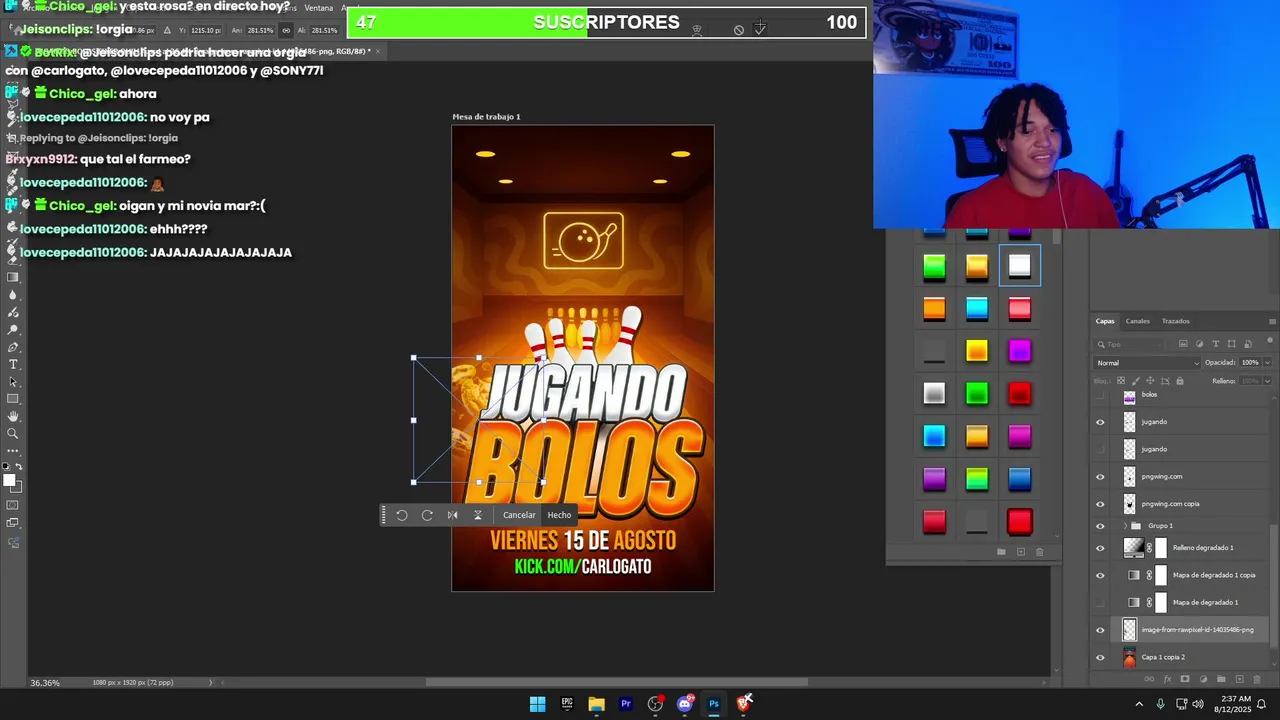The height and width of the screenshot is (720, 1280).
Task: Hide Relleno degradado 1 layer
Action: click(x=1101, y=548)
